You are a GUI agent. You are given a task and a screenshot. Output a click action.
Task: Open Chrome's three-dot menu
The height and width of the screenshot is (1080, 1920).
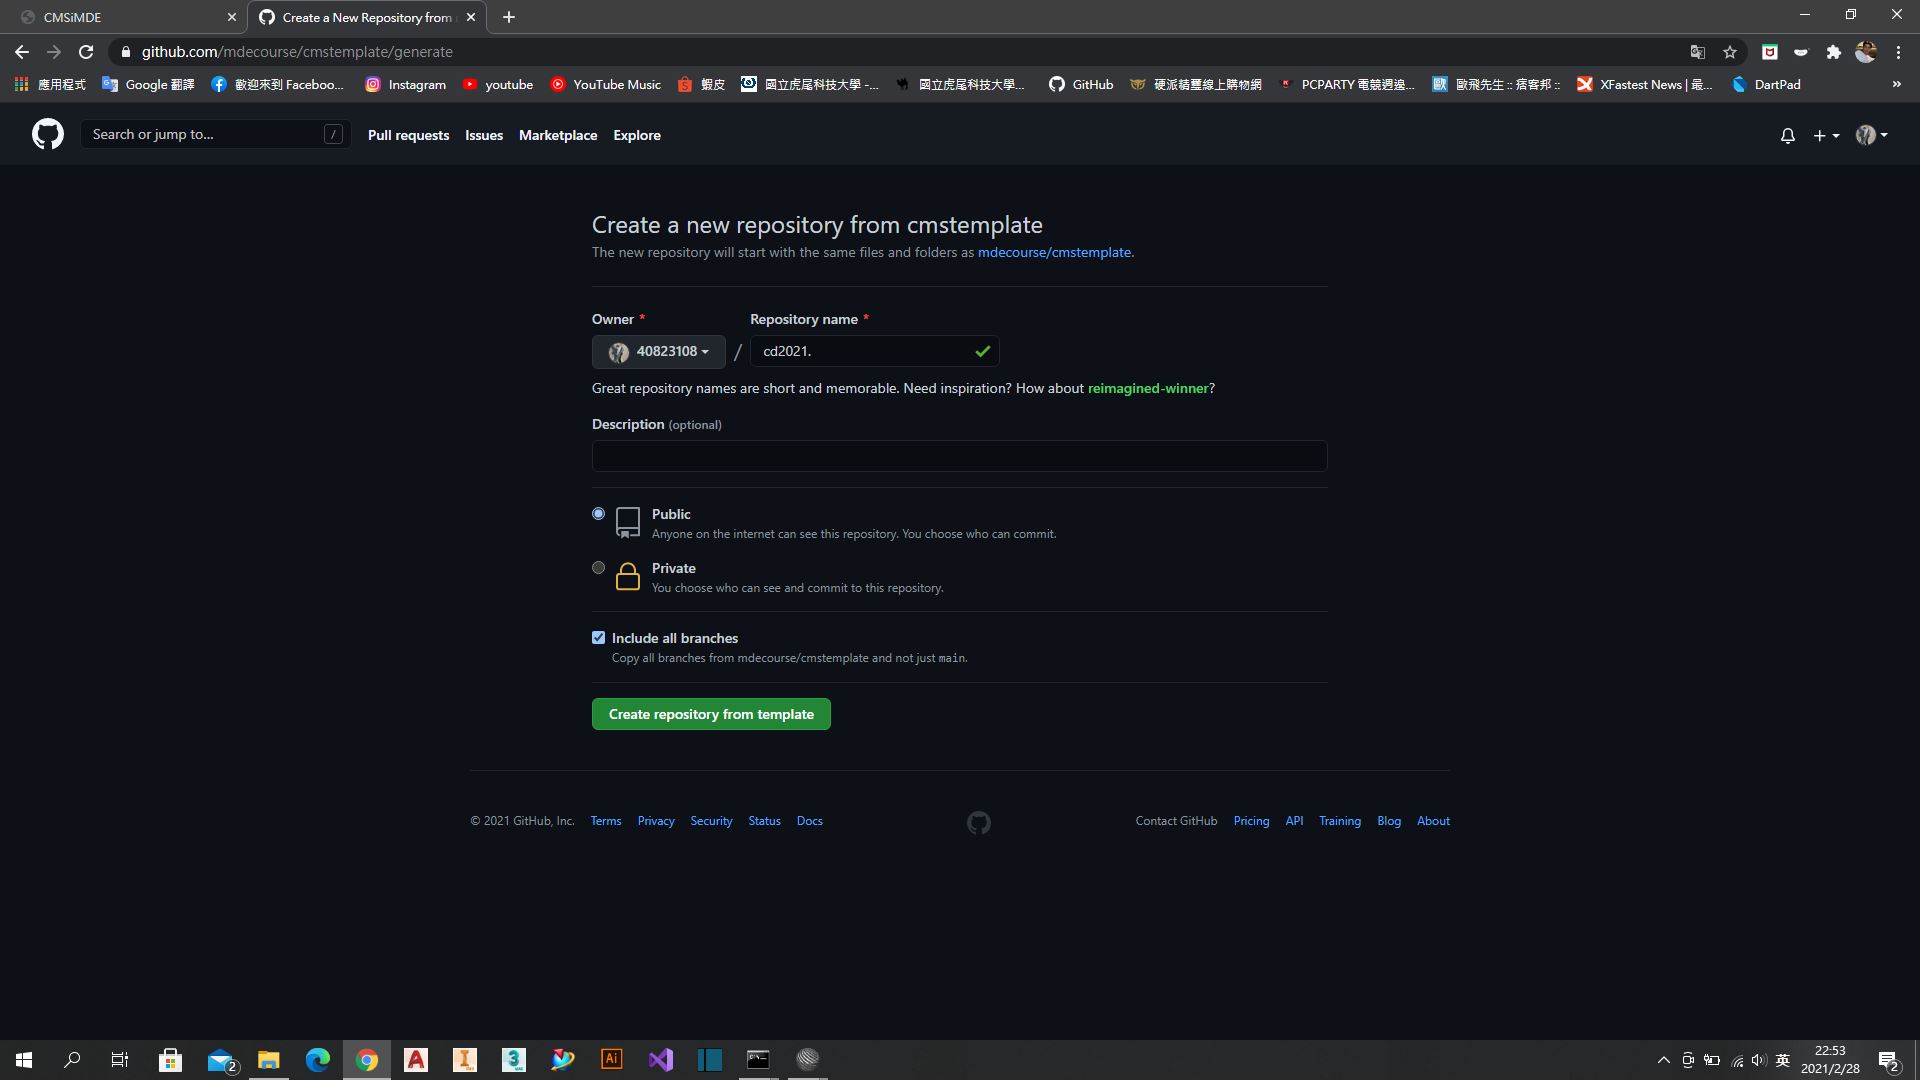tap(1898, 52)
